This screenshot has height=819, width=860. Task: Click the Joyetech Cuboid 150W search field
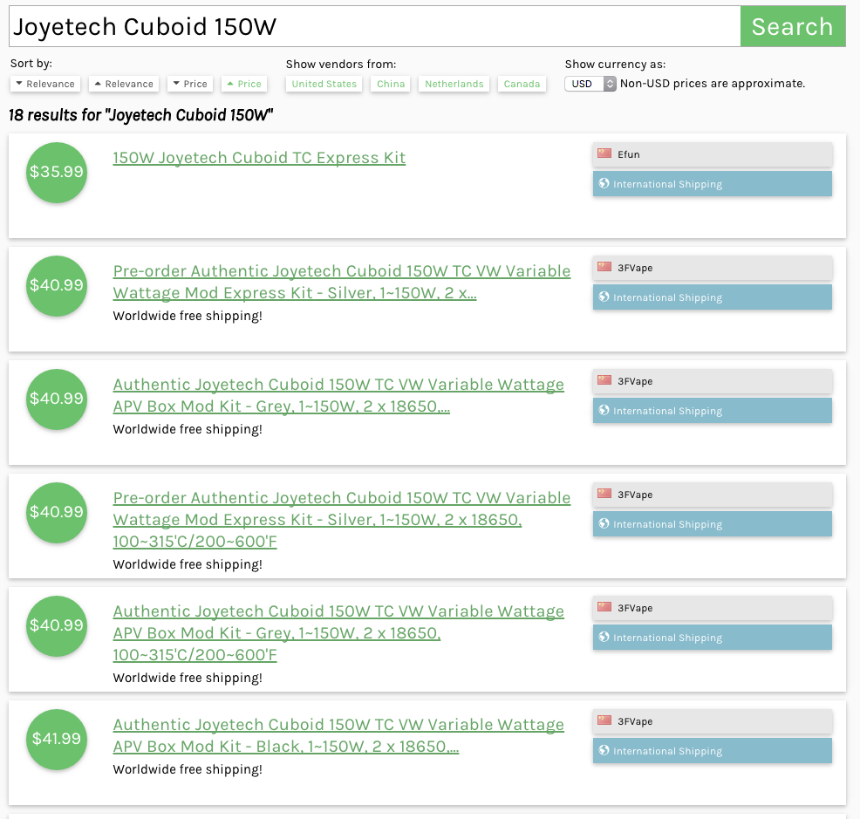pyautogui.click(x=375, y=26)
